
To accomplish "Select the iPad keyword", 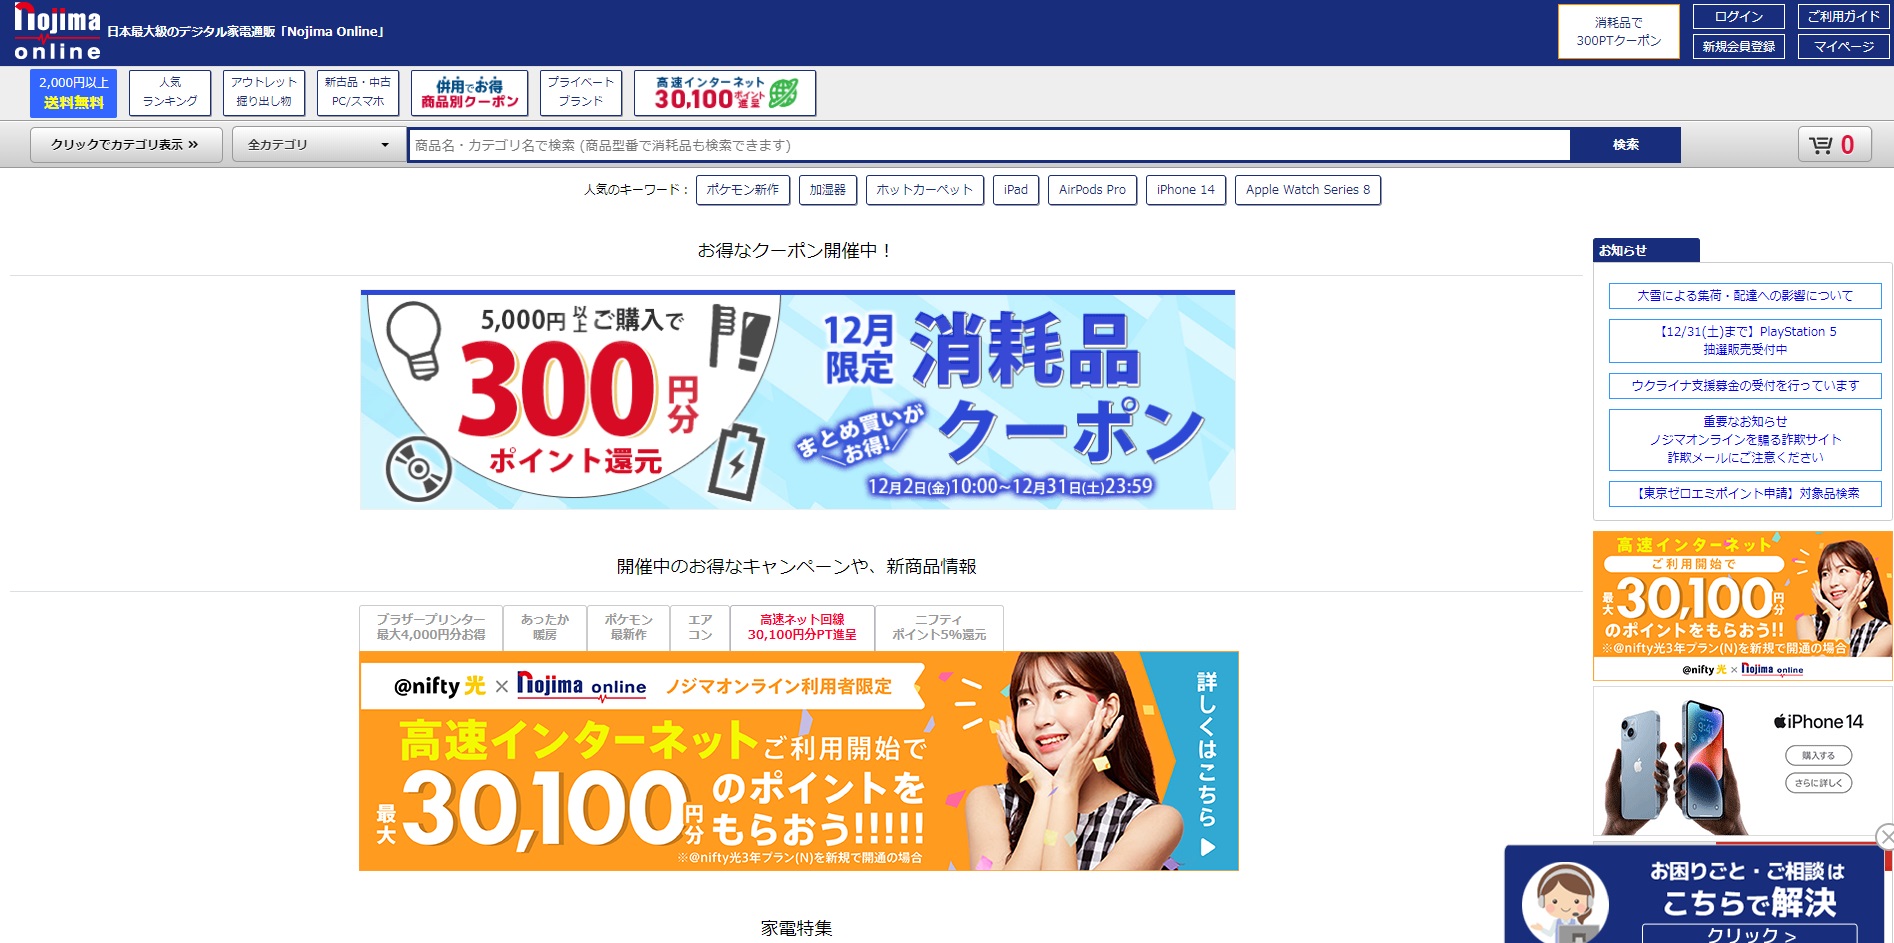I will coord(1016,190).
